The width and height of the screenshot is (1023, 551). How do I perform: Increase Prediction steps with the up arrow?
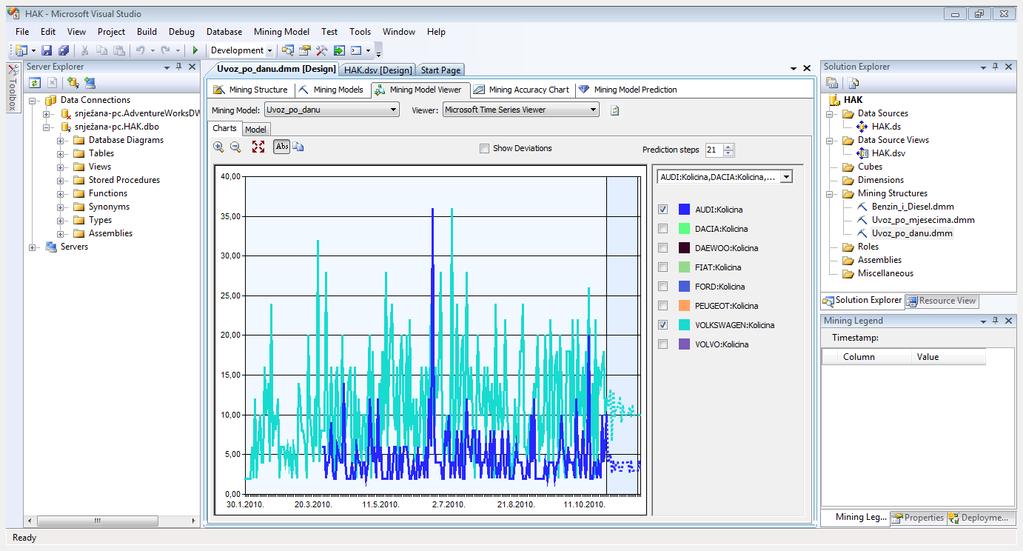(729, 146)
